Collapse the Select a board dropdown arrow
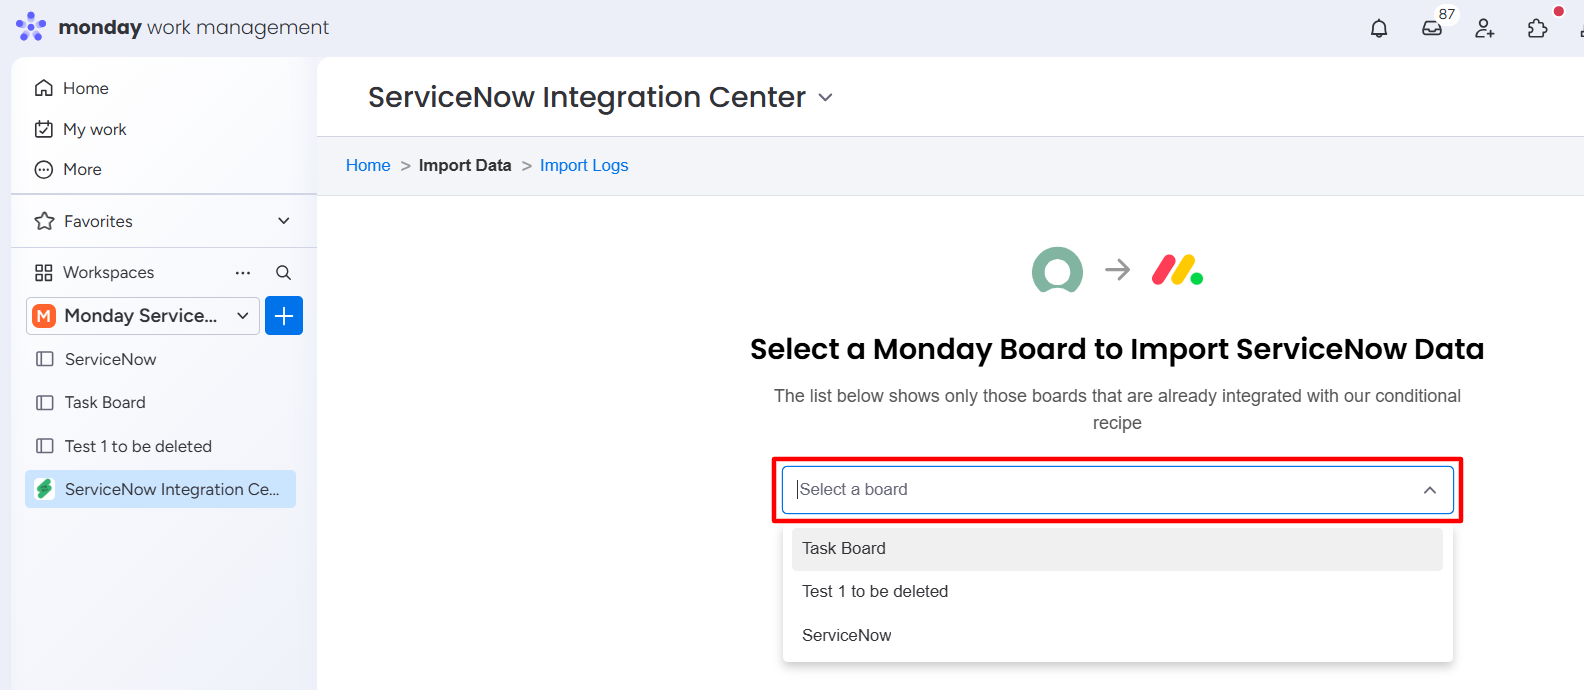 pos(1430,490)
